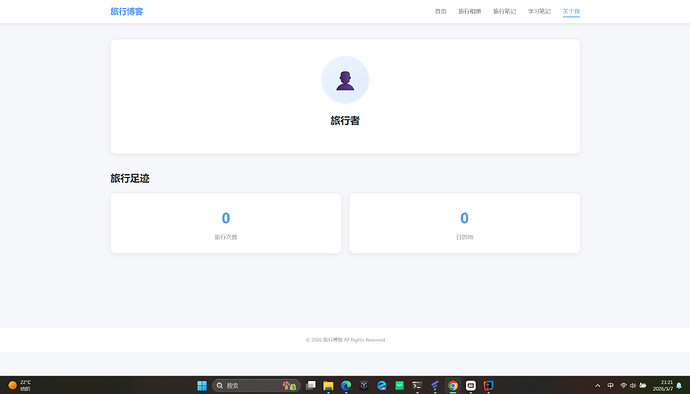
Task: Click the traveler avatar image
Action: tap(345, 80)
